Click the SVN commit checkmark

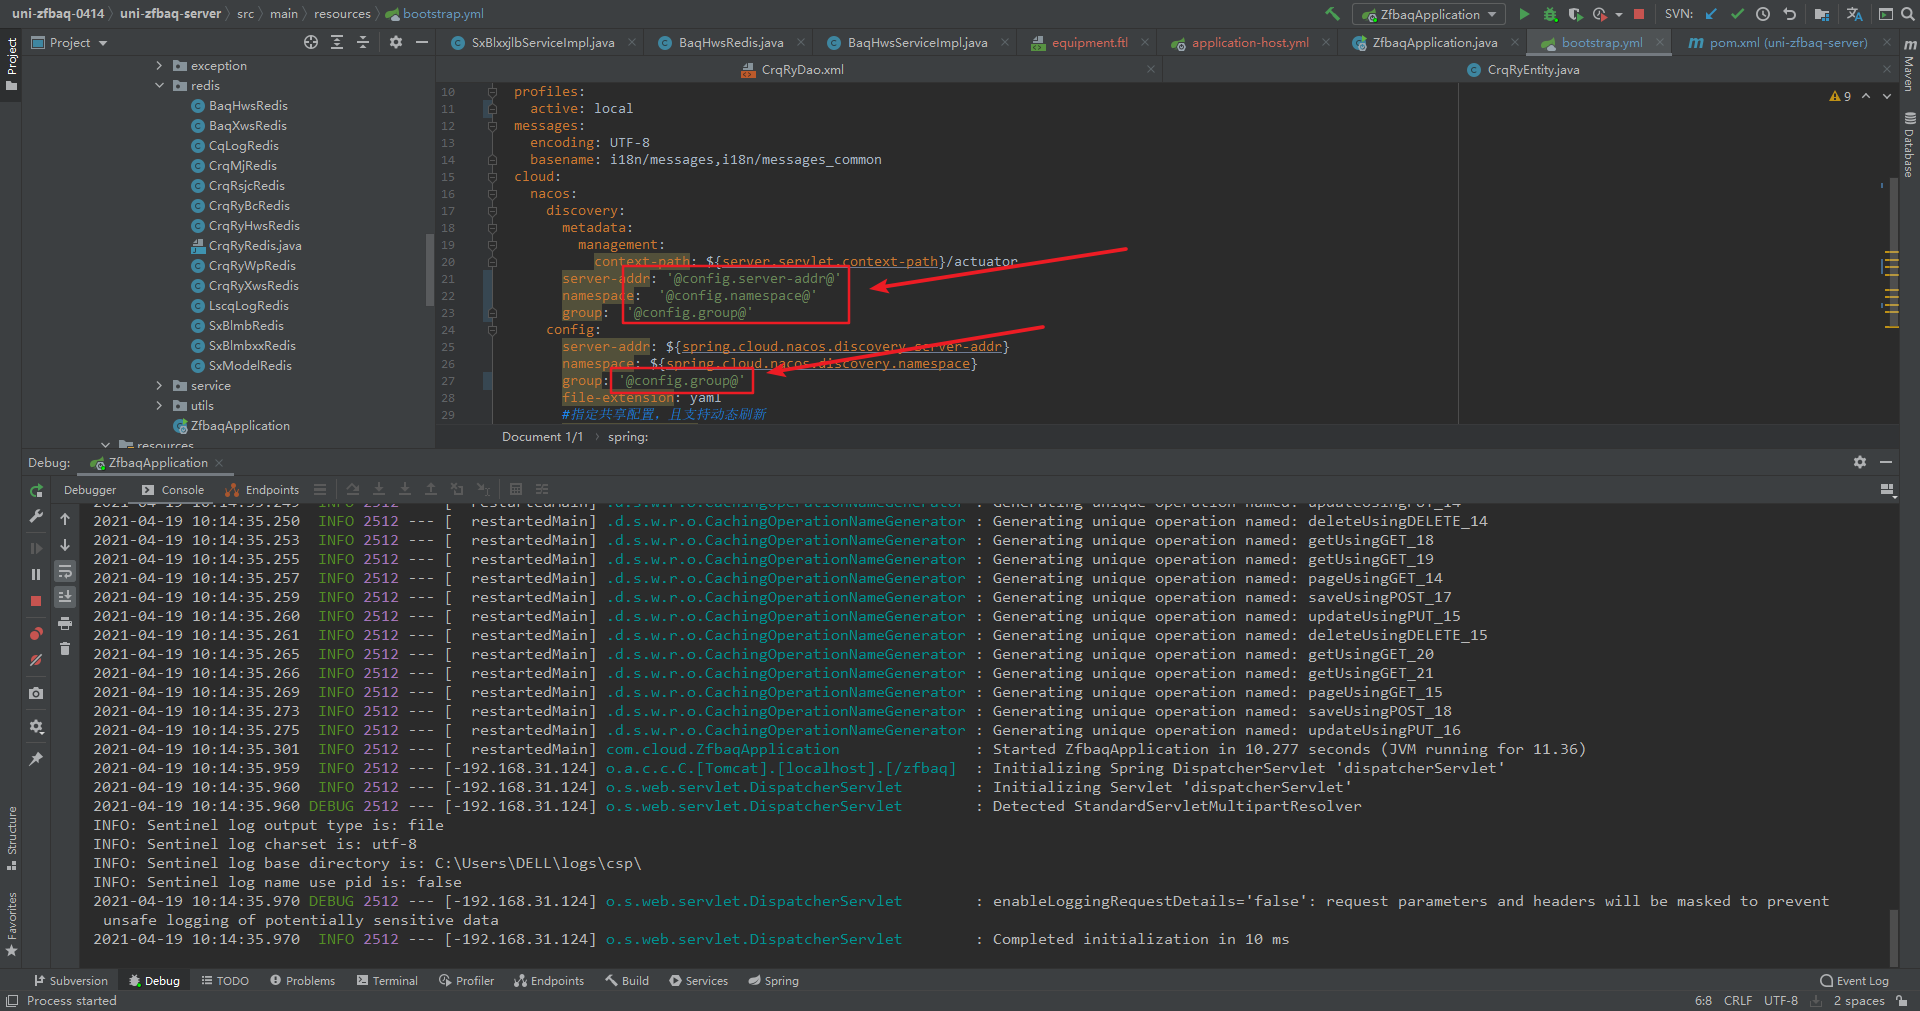coord(1737,14)
